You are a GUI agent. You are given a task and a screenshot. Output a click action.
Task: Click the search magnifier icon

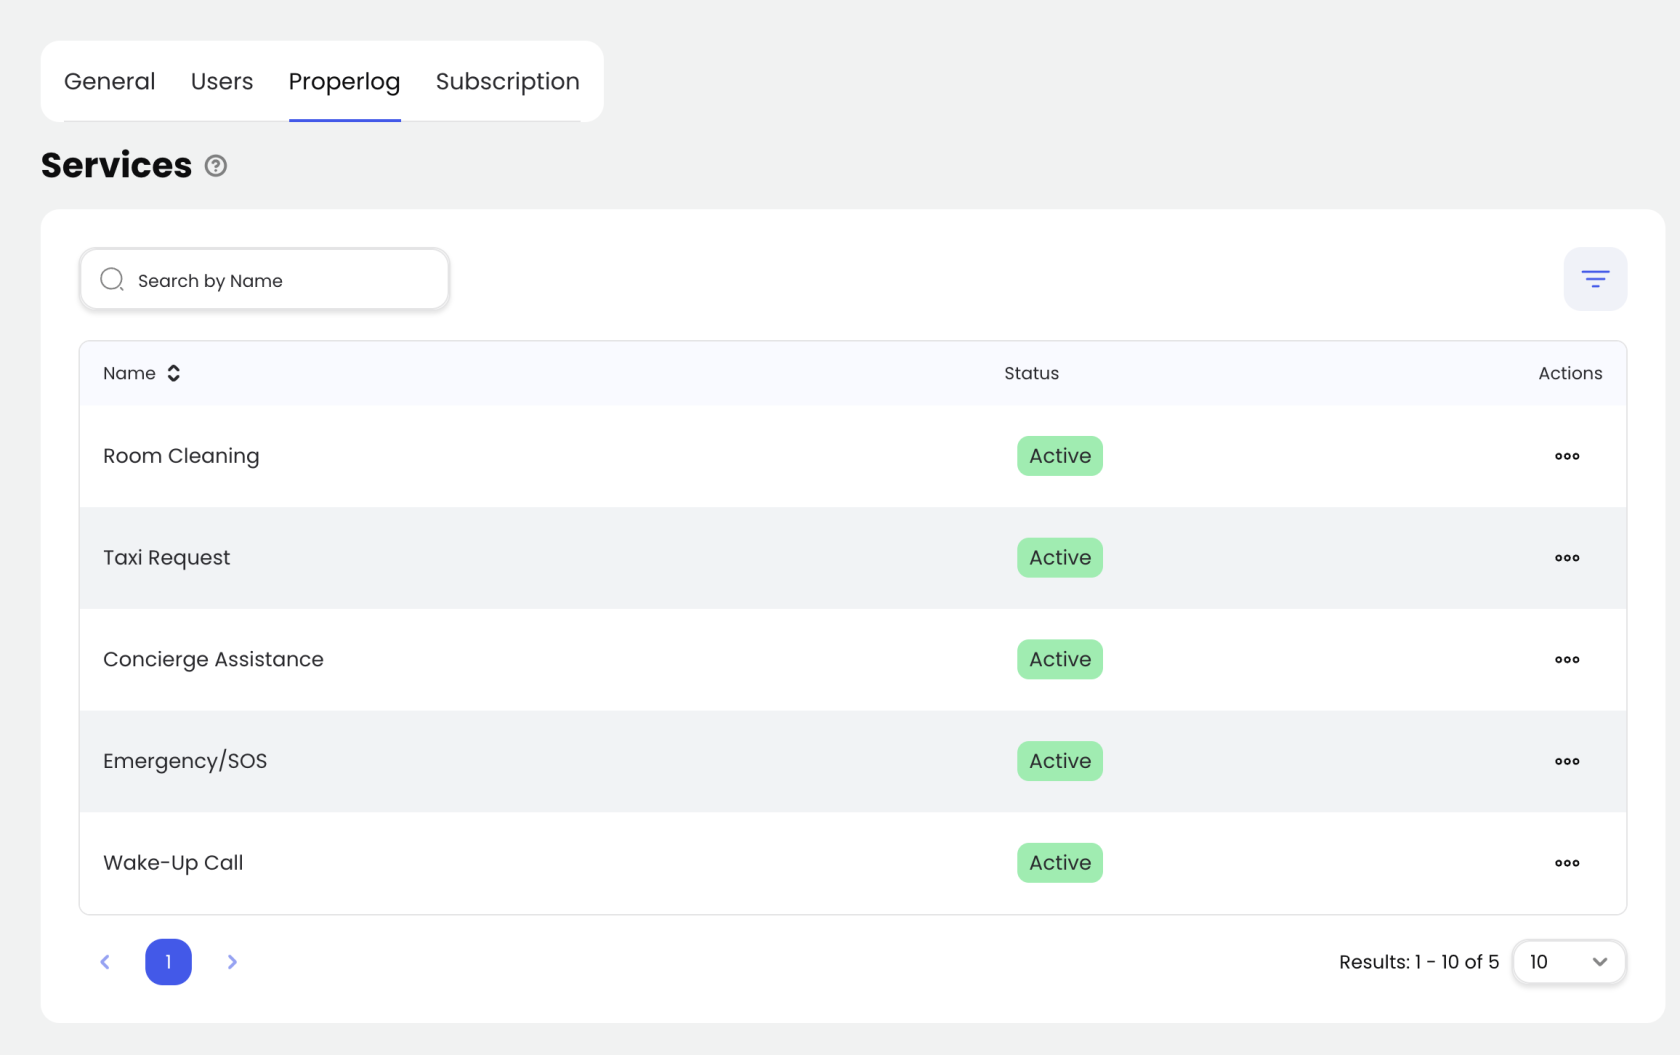click(x=112, y=280)
